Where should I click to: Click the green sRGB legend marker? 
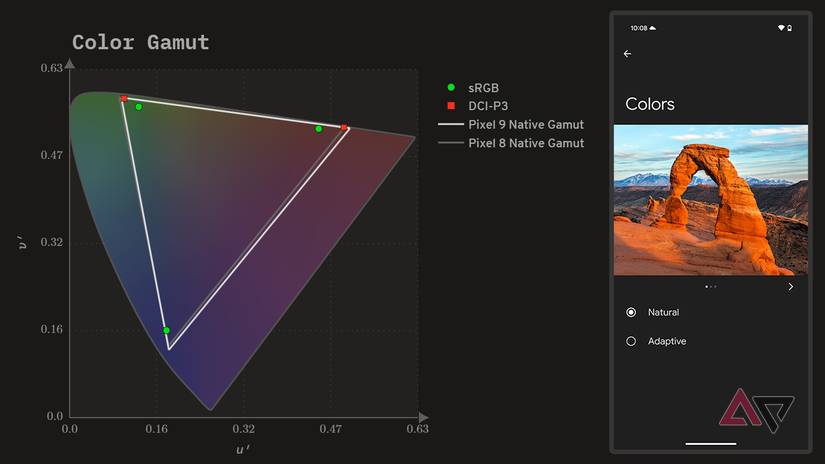[451, 87]
